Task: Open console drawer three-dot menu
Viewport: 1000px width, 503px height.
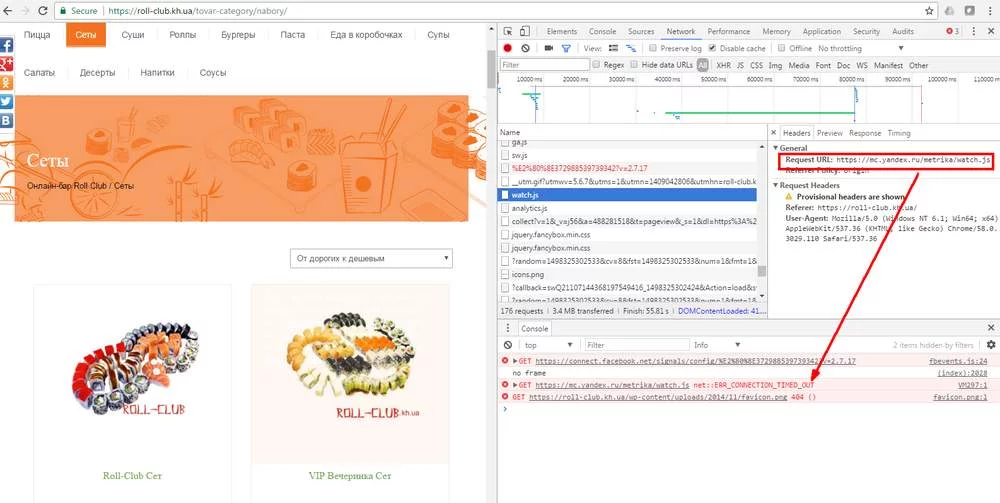Action: tap(508, 328)
